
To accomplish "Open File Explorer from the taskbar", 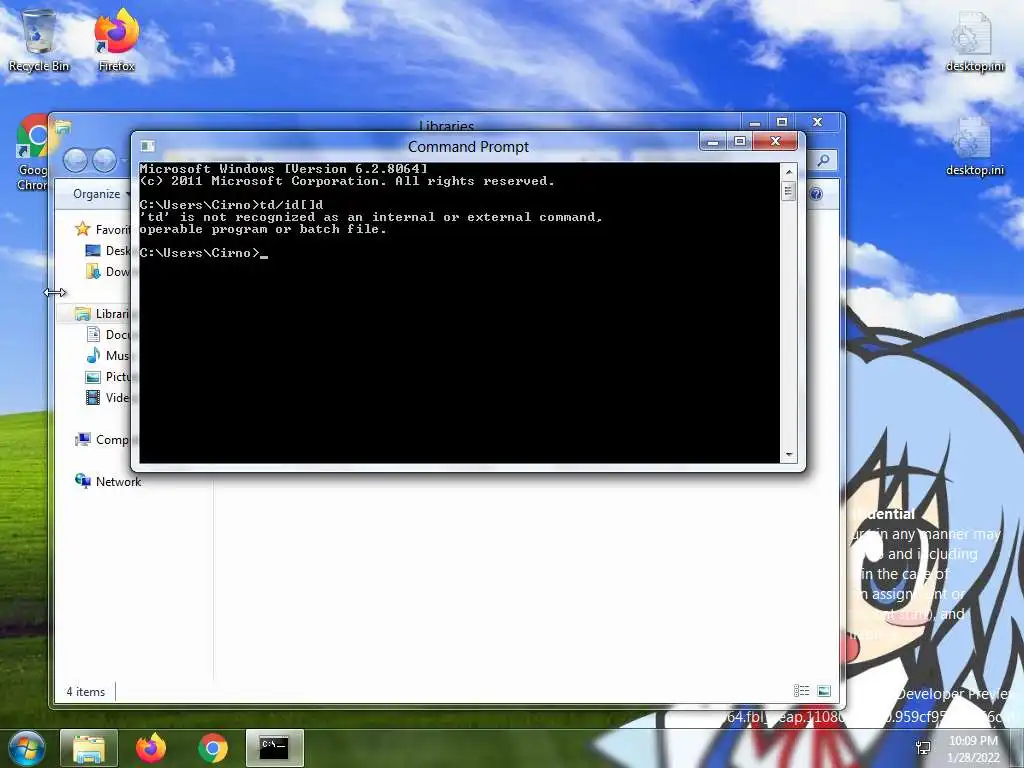I will [89, 748].
